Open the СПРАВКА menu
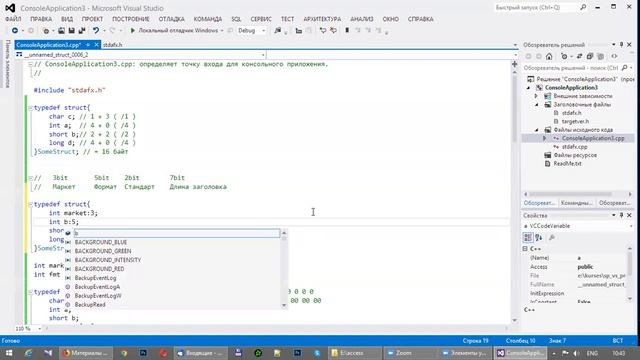The height and width of the screenshot is (360, 640). 420,19
